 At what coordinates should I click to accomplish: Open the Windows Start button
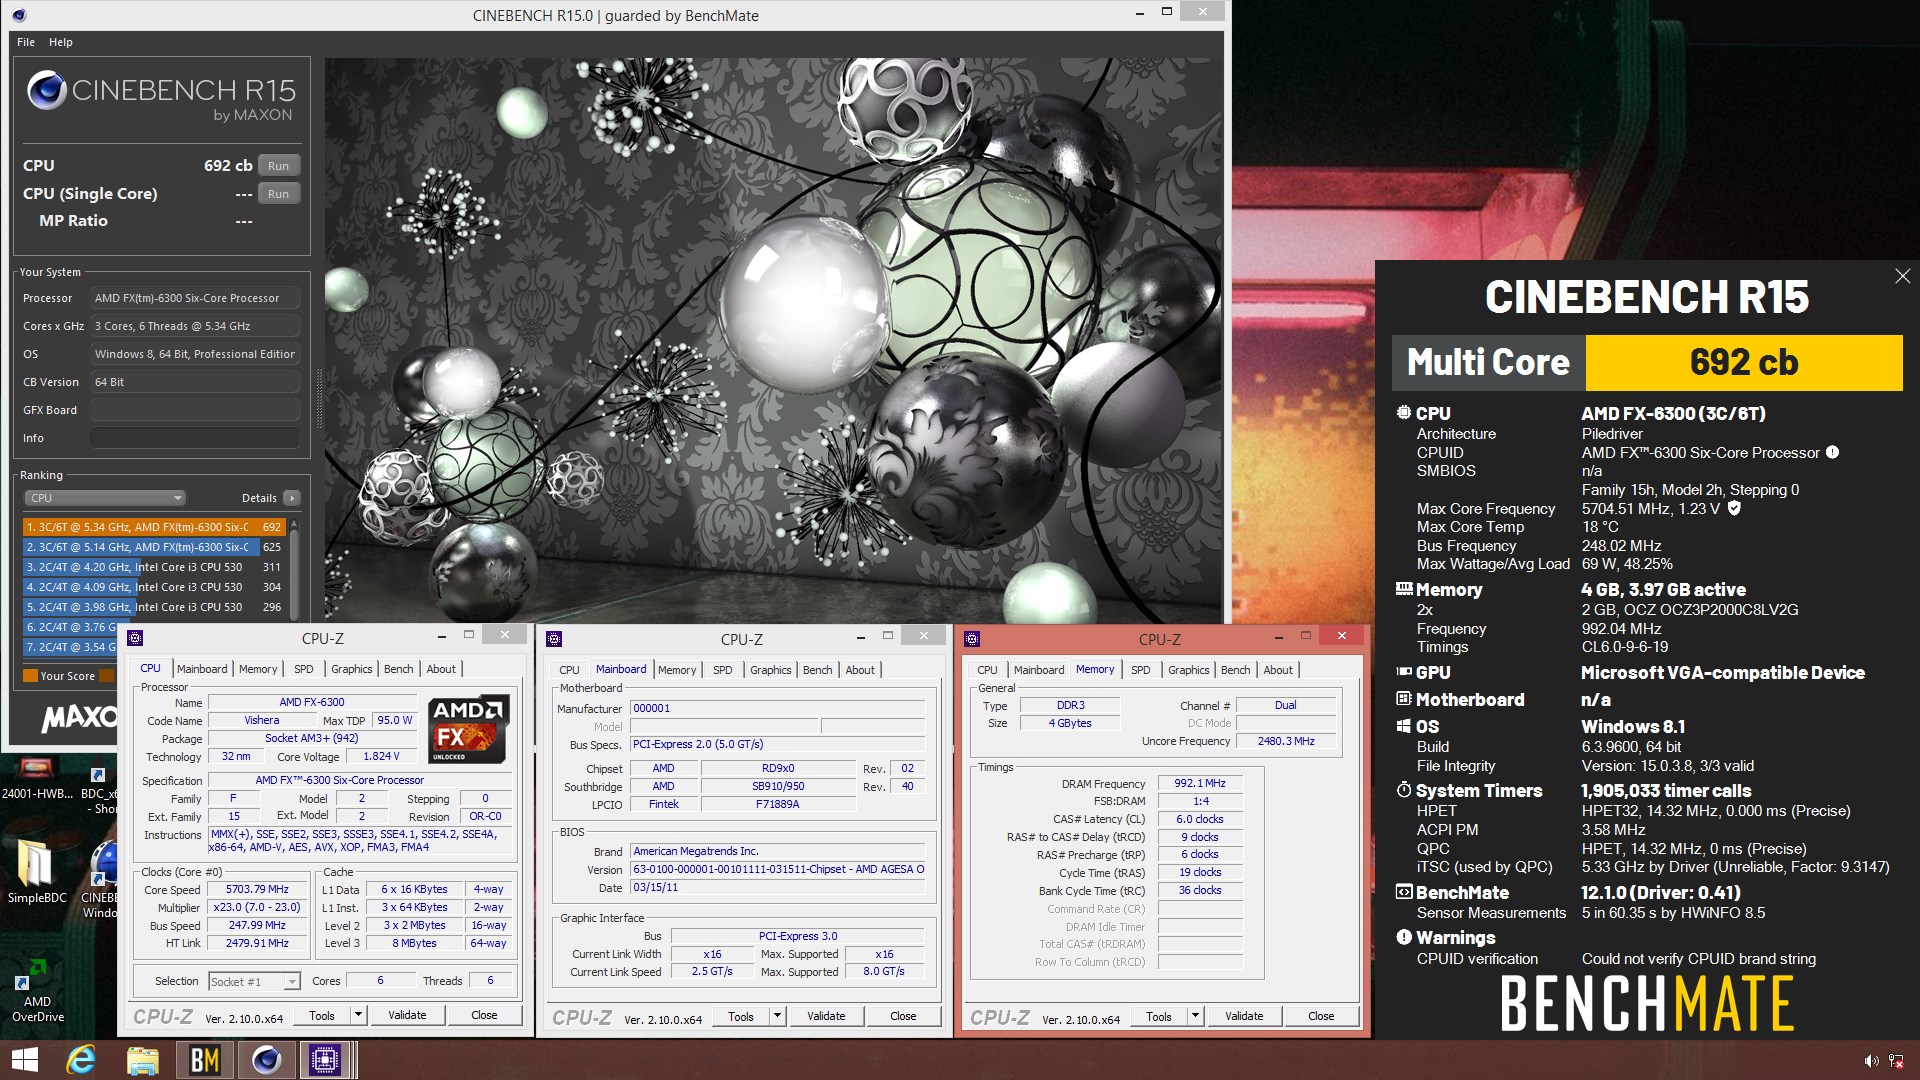tap(25, 1060)
